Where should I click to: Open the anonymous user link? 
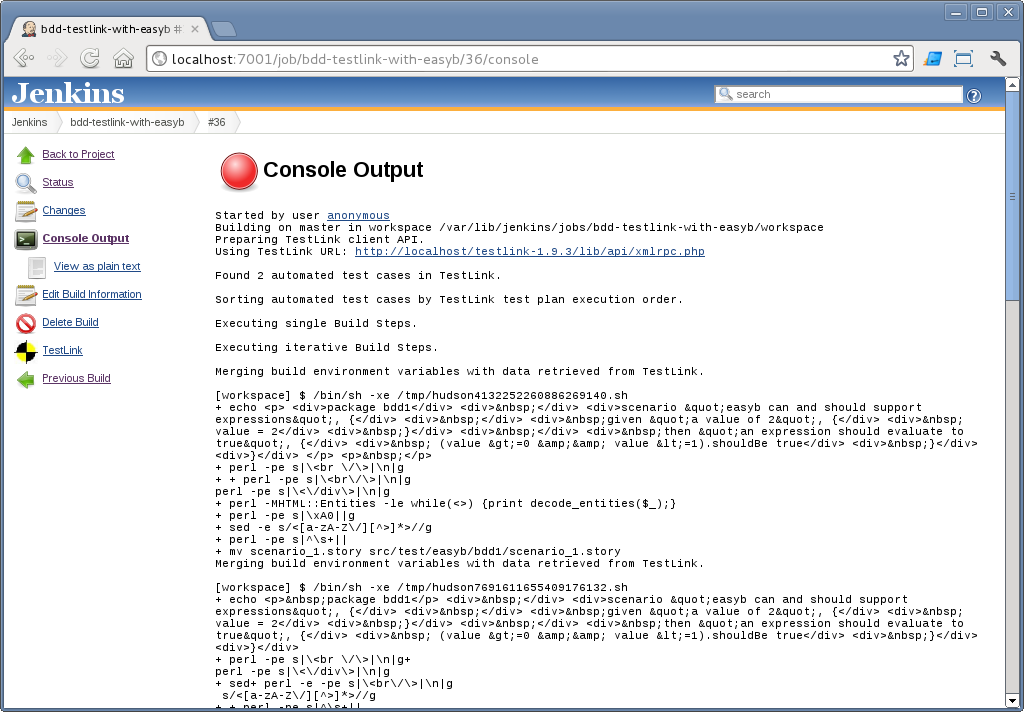pos(358,215)
